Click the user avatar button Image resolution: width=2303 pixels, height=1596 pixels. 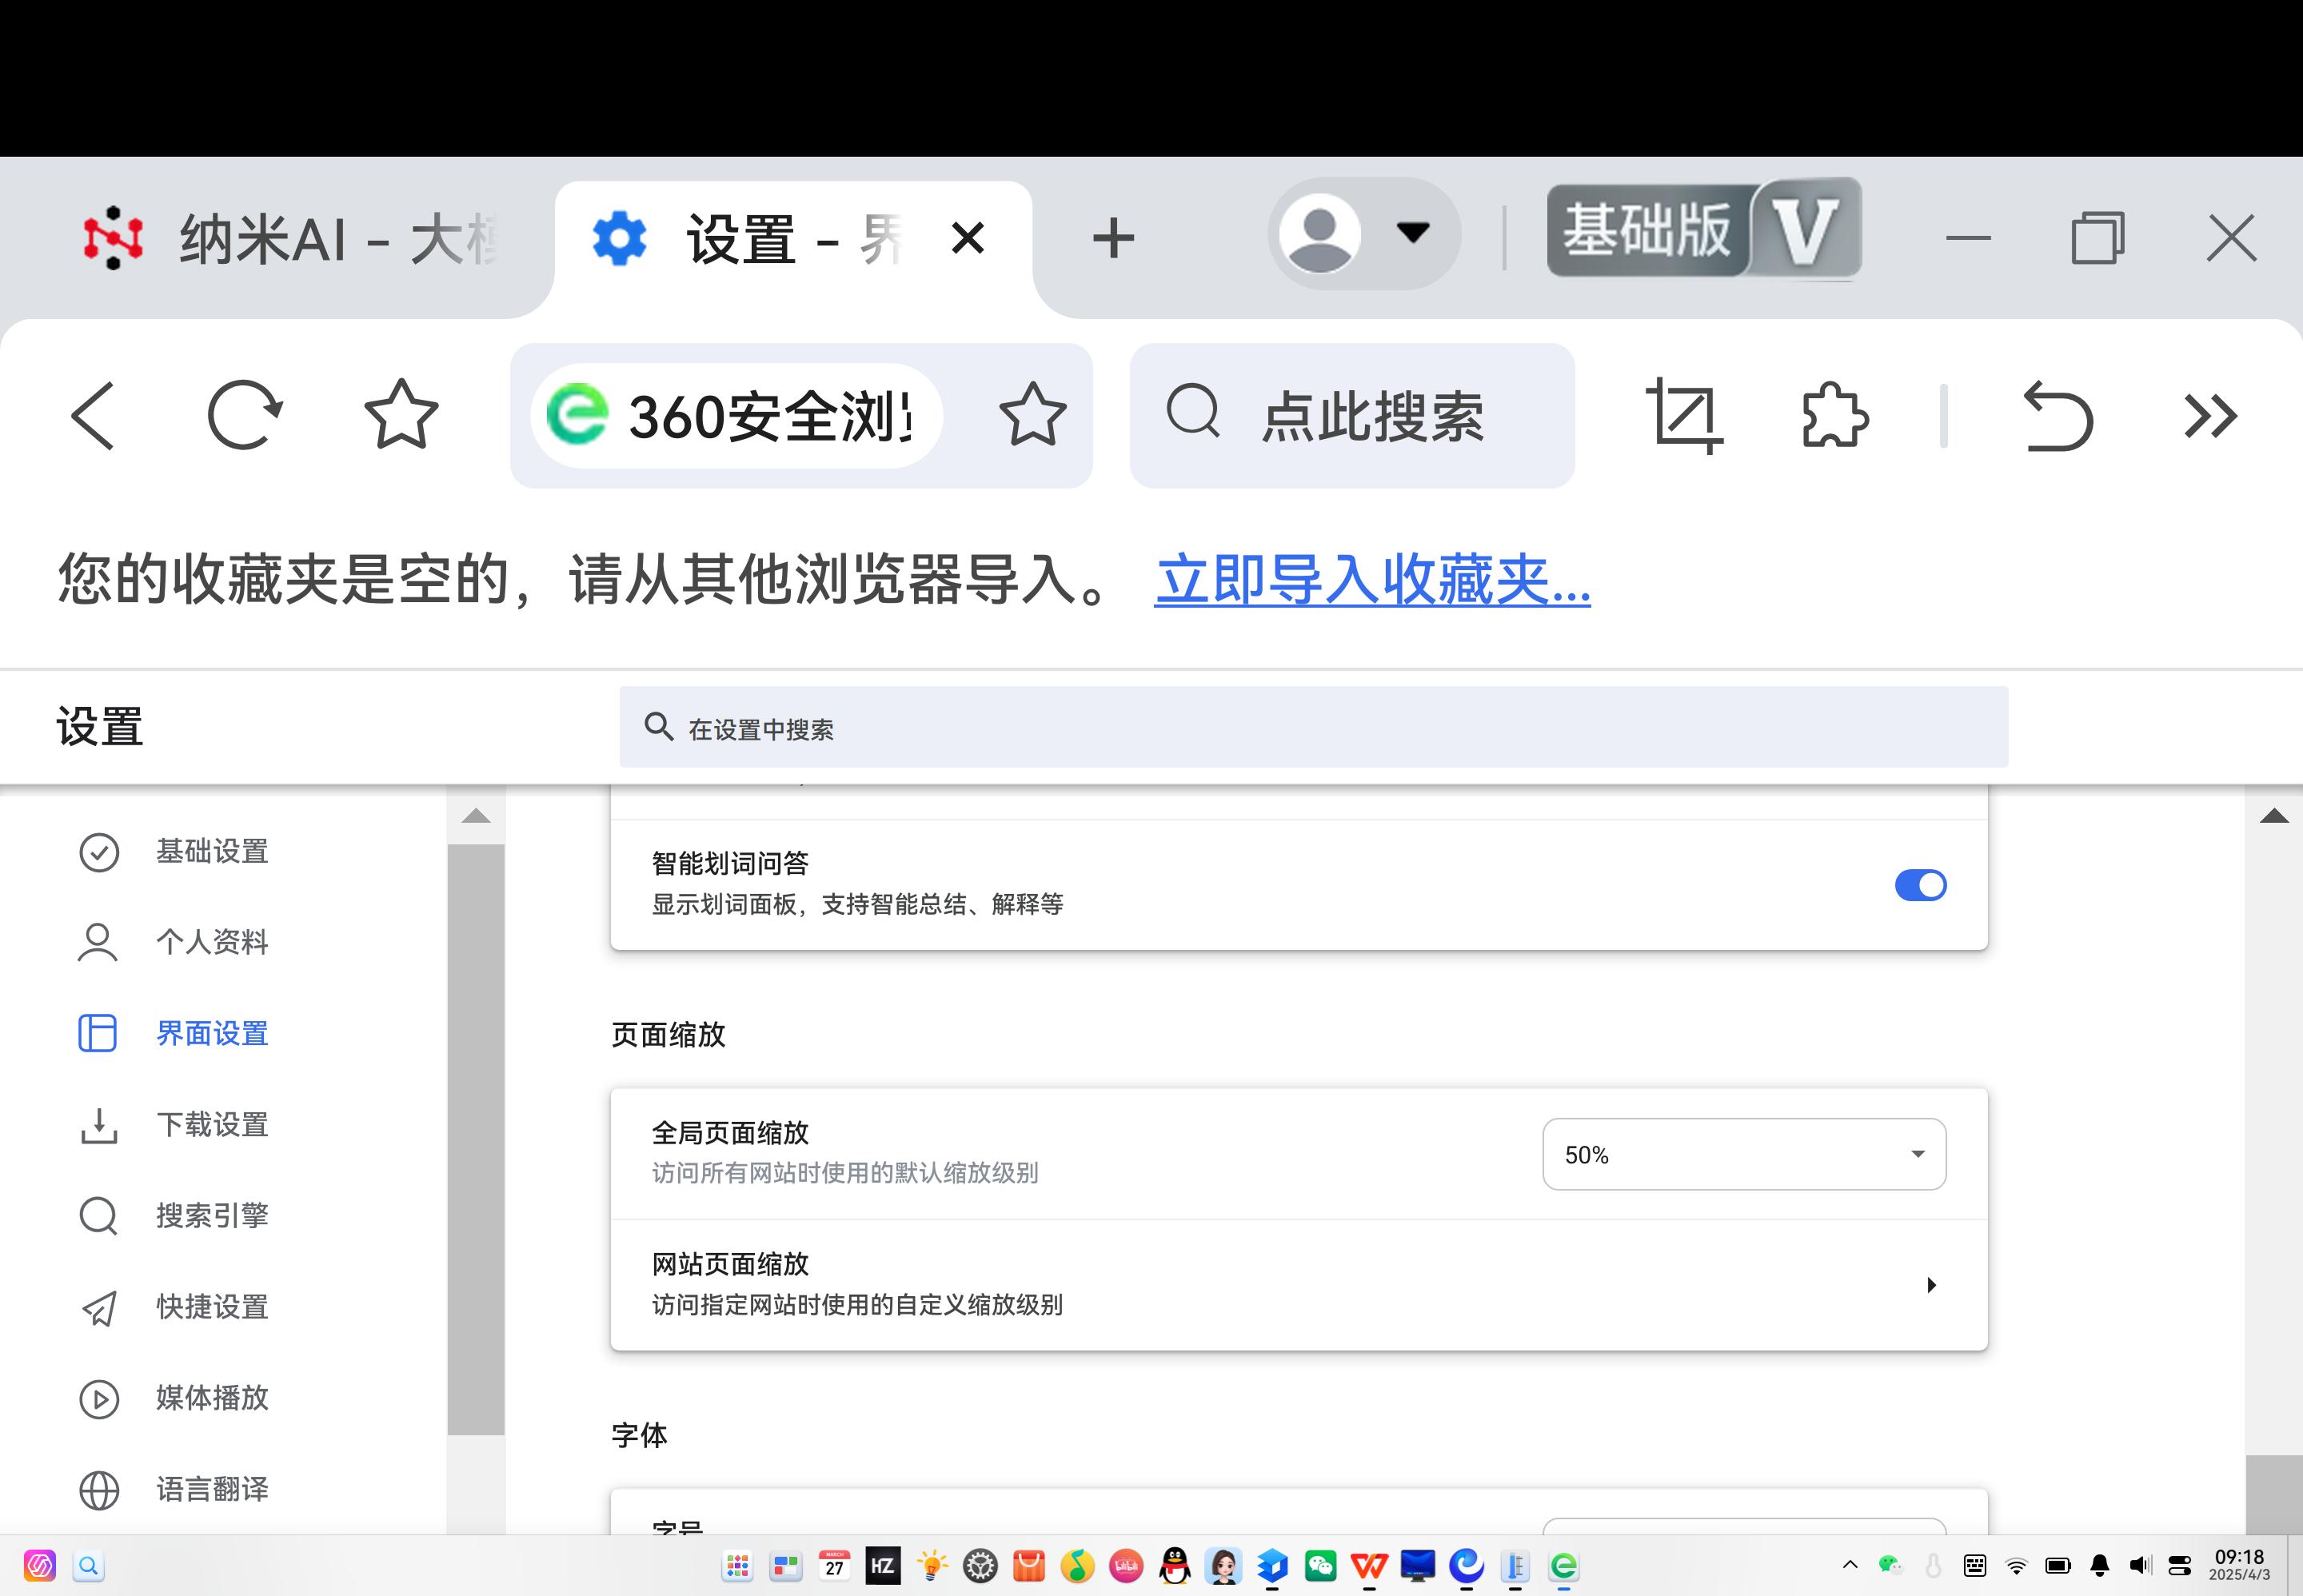click(x=1320, y=233)
